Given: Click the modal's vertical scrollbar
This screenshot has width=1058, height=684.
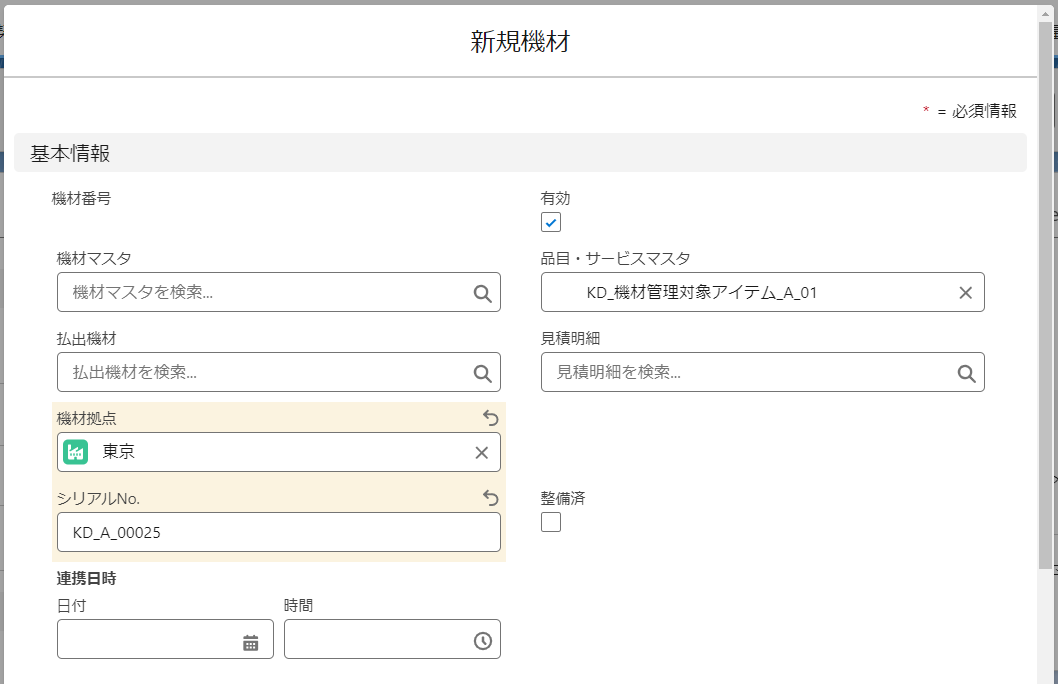Looking at the screenshot, I should (x=1045, y=300).
